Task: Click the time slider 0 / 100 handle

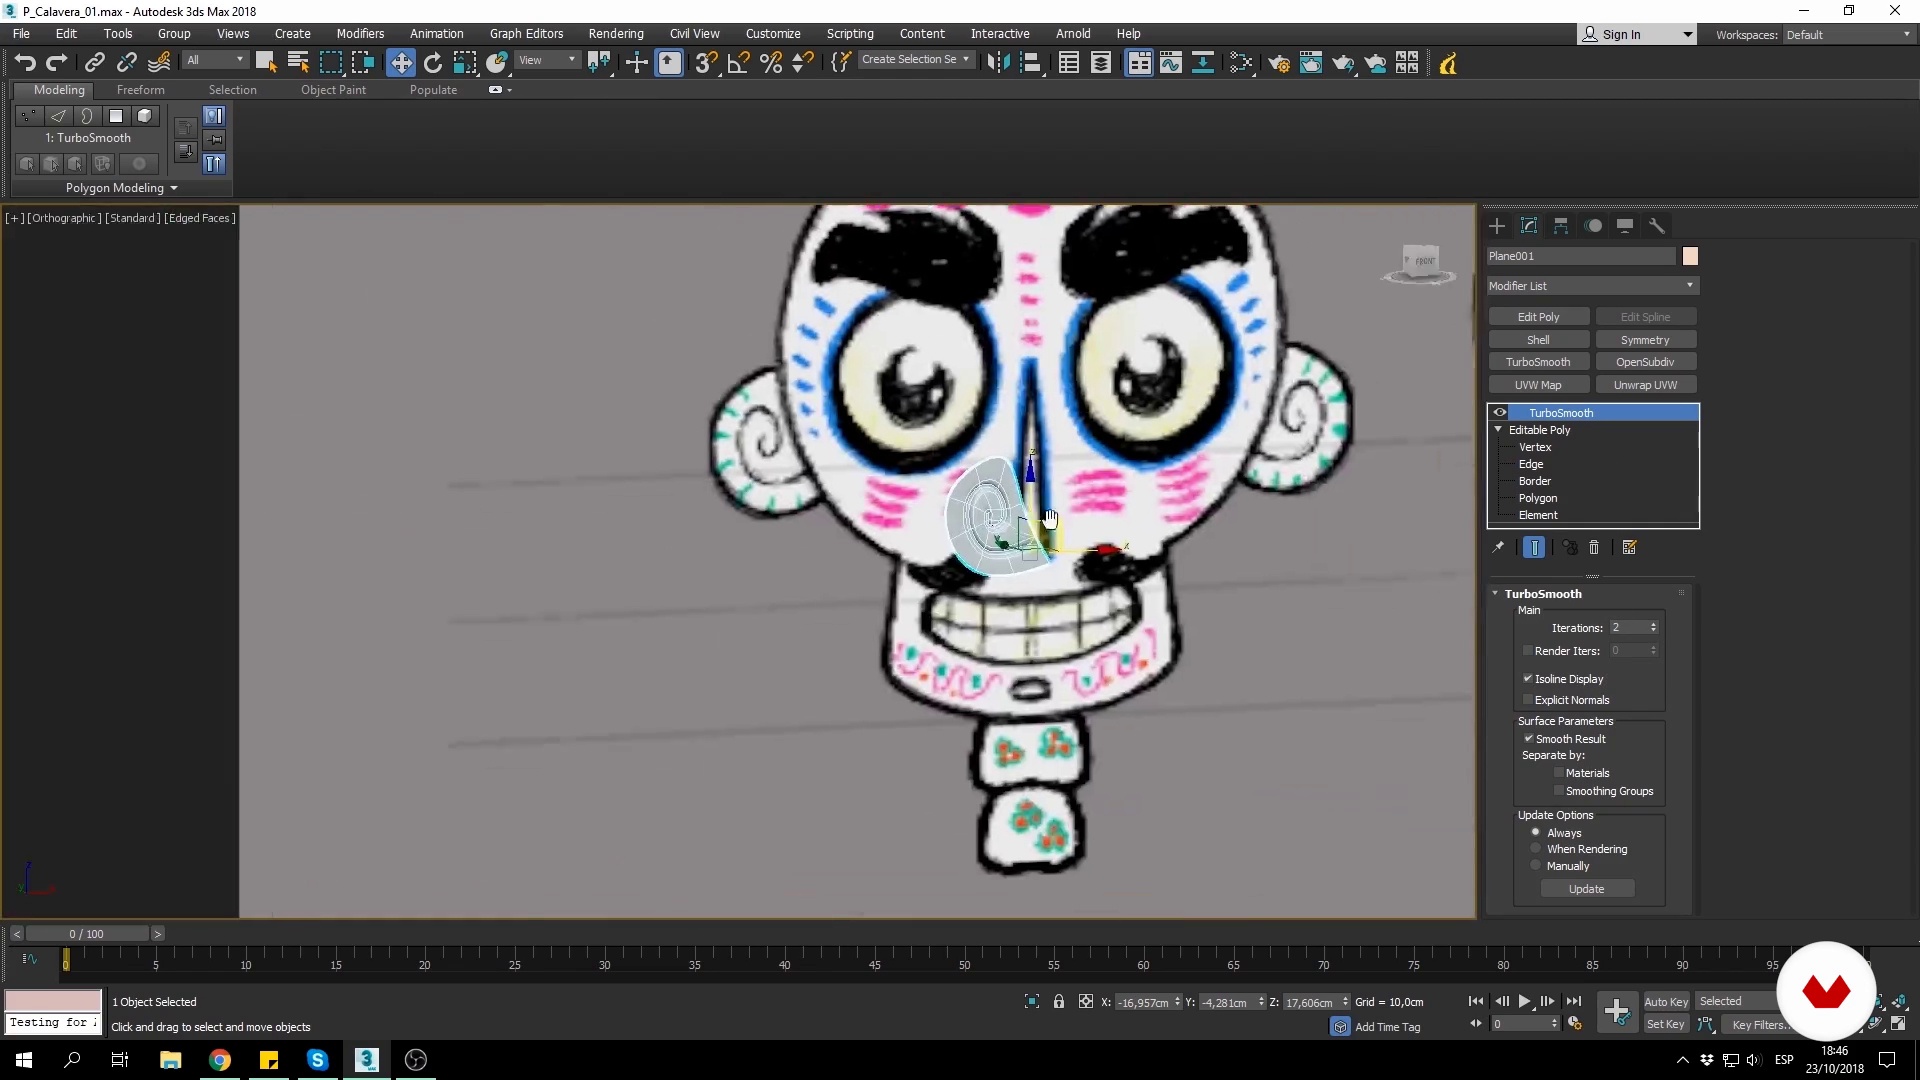Action: [x=87, y=934]
